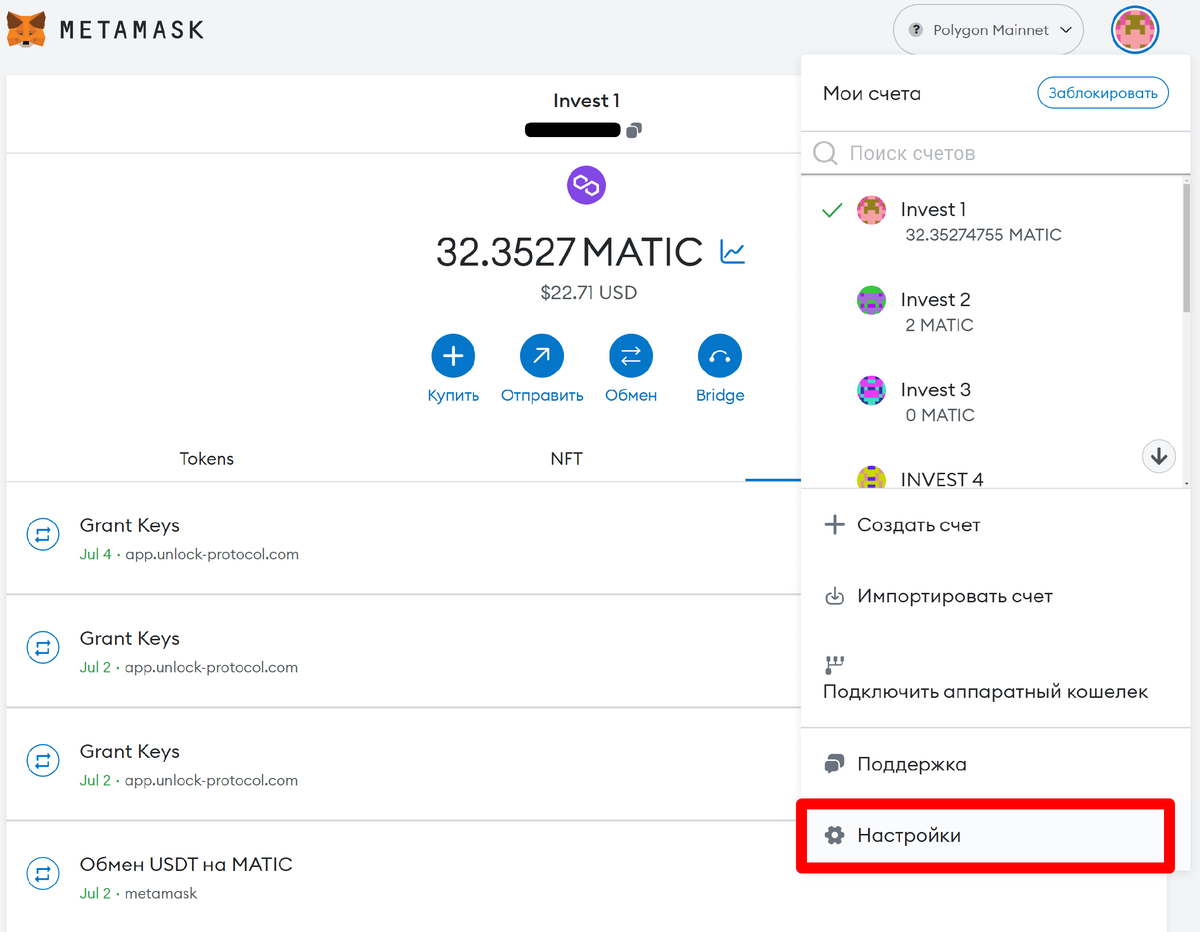This screenshot has height=932, width=1200.
Task: Open the Polygon Mainnet network dropdown
Action: (988, 31)
